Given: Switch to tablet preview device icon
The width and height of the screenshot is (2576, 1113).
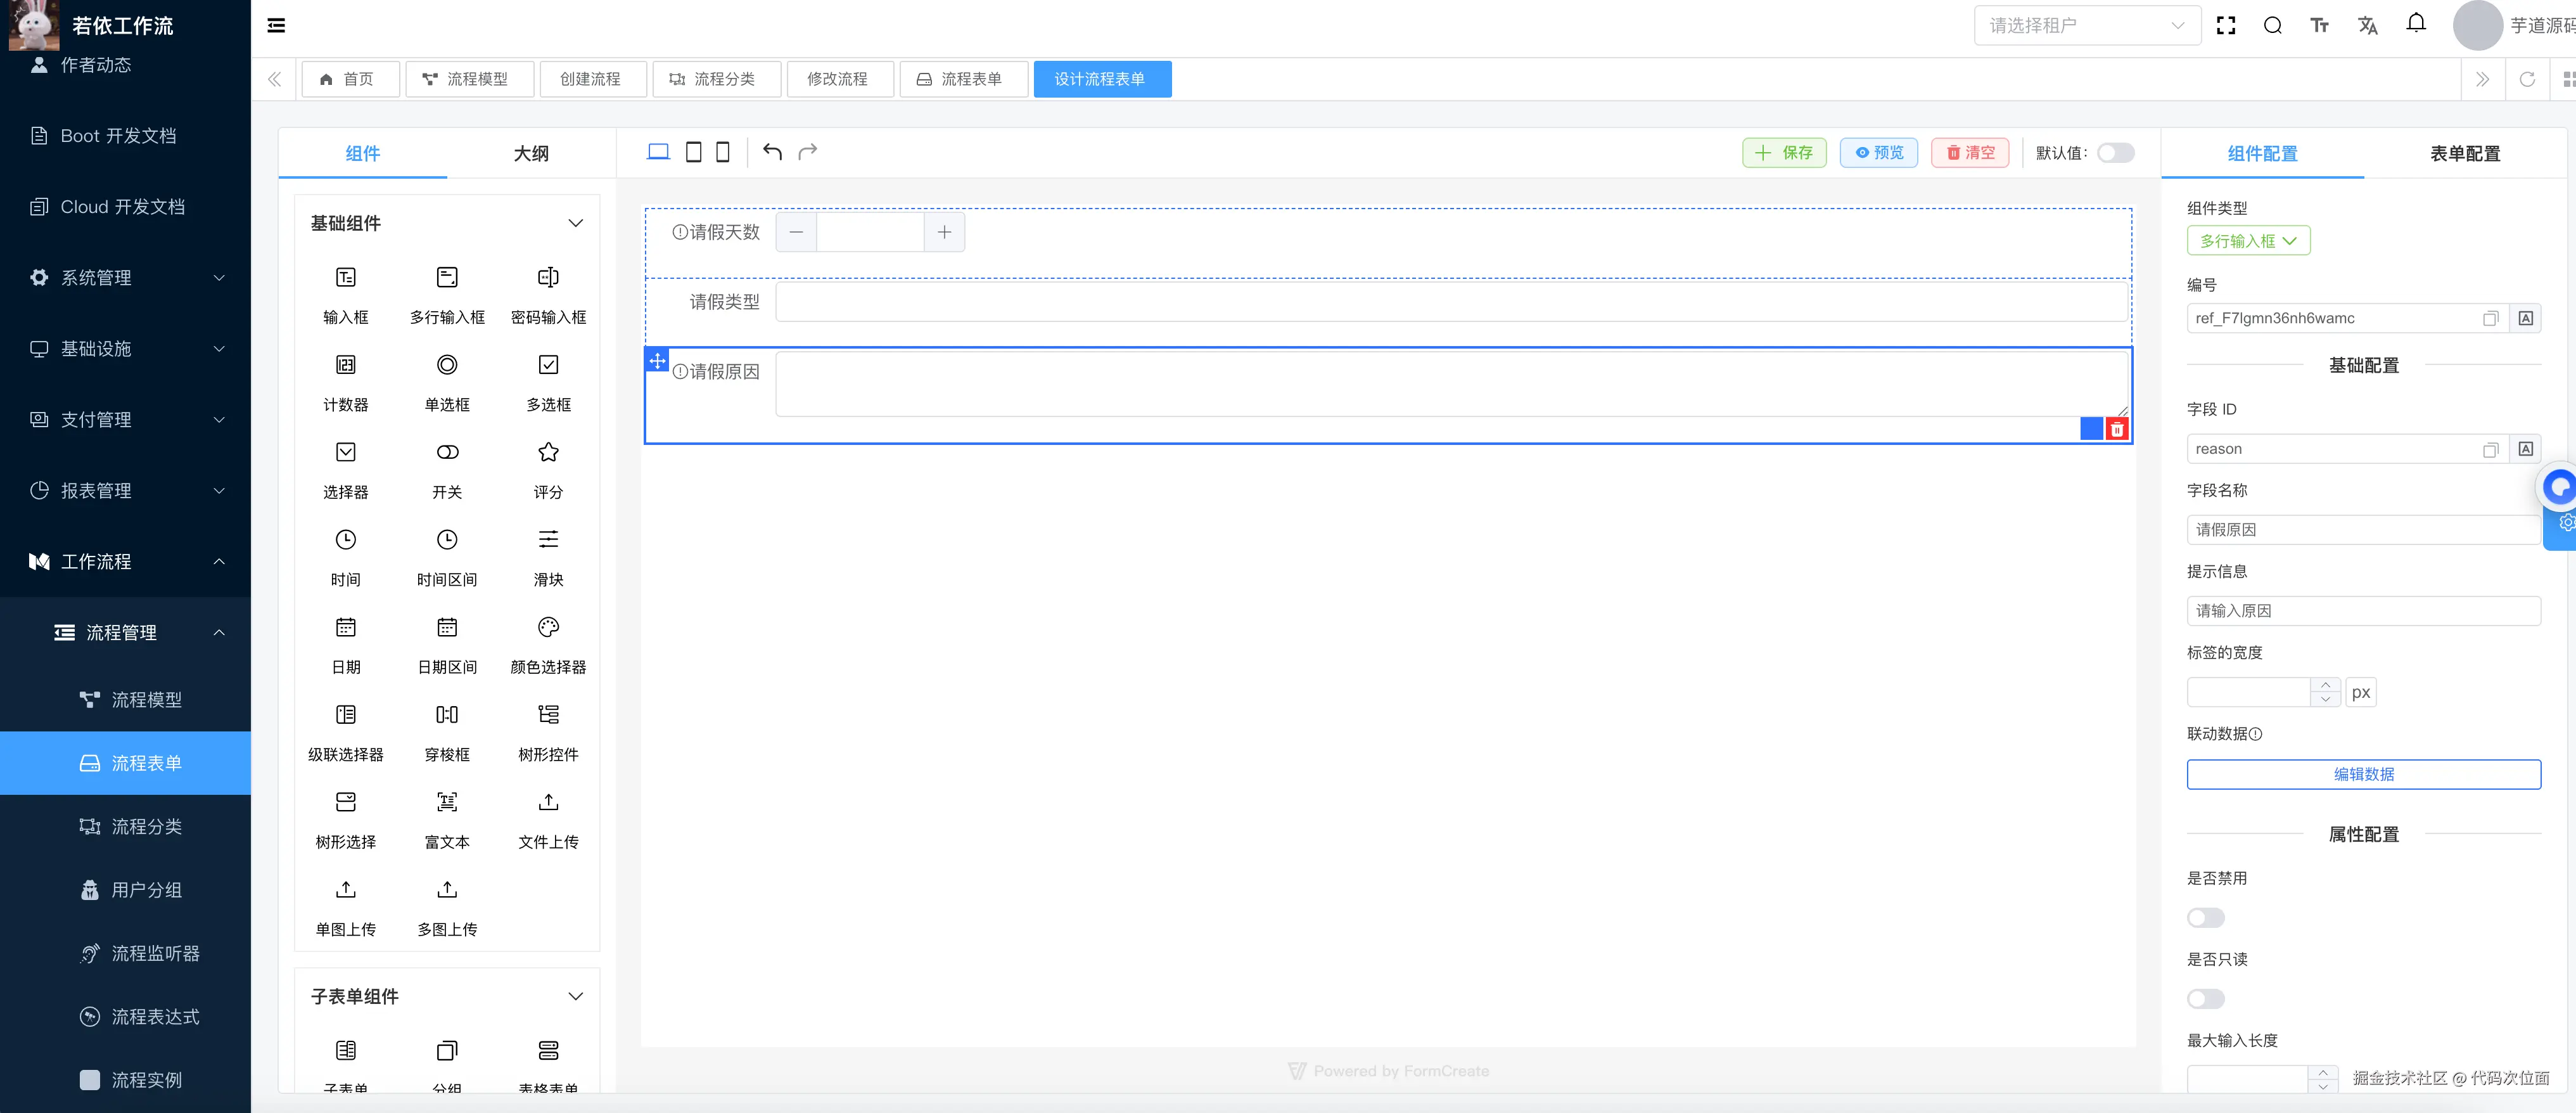Looking at the screenshot, I should pyautogui.click(x=693, y=152).
